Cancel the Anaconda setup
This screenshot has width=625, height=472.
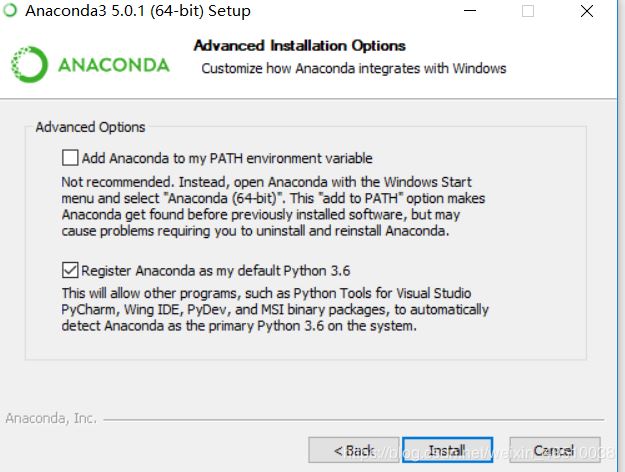554,450
